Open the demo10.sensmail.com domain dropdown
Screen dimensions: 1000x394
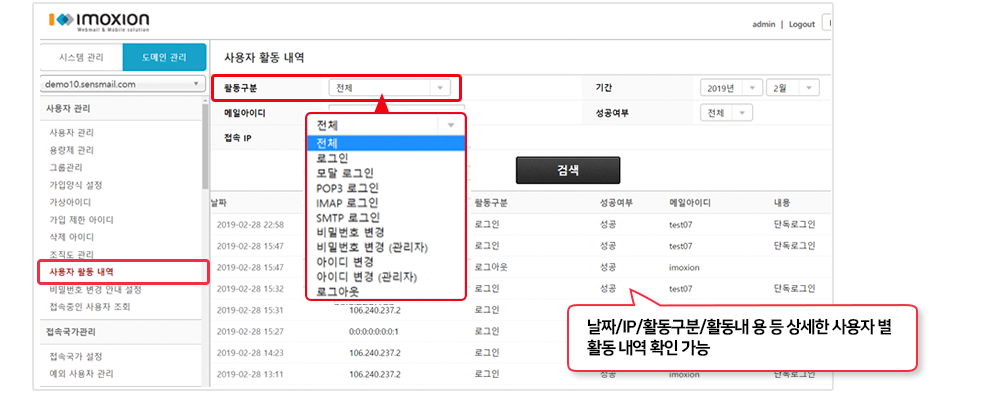pos(122,84)
